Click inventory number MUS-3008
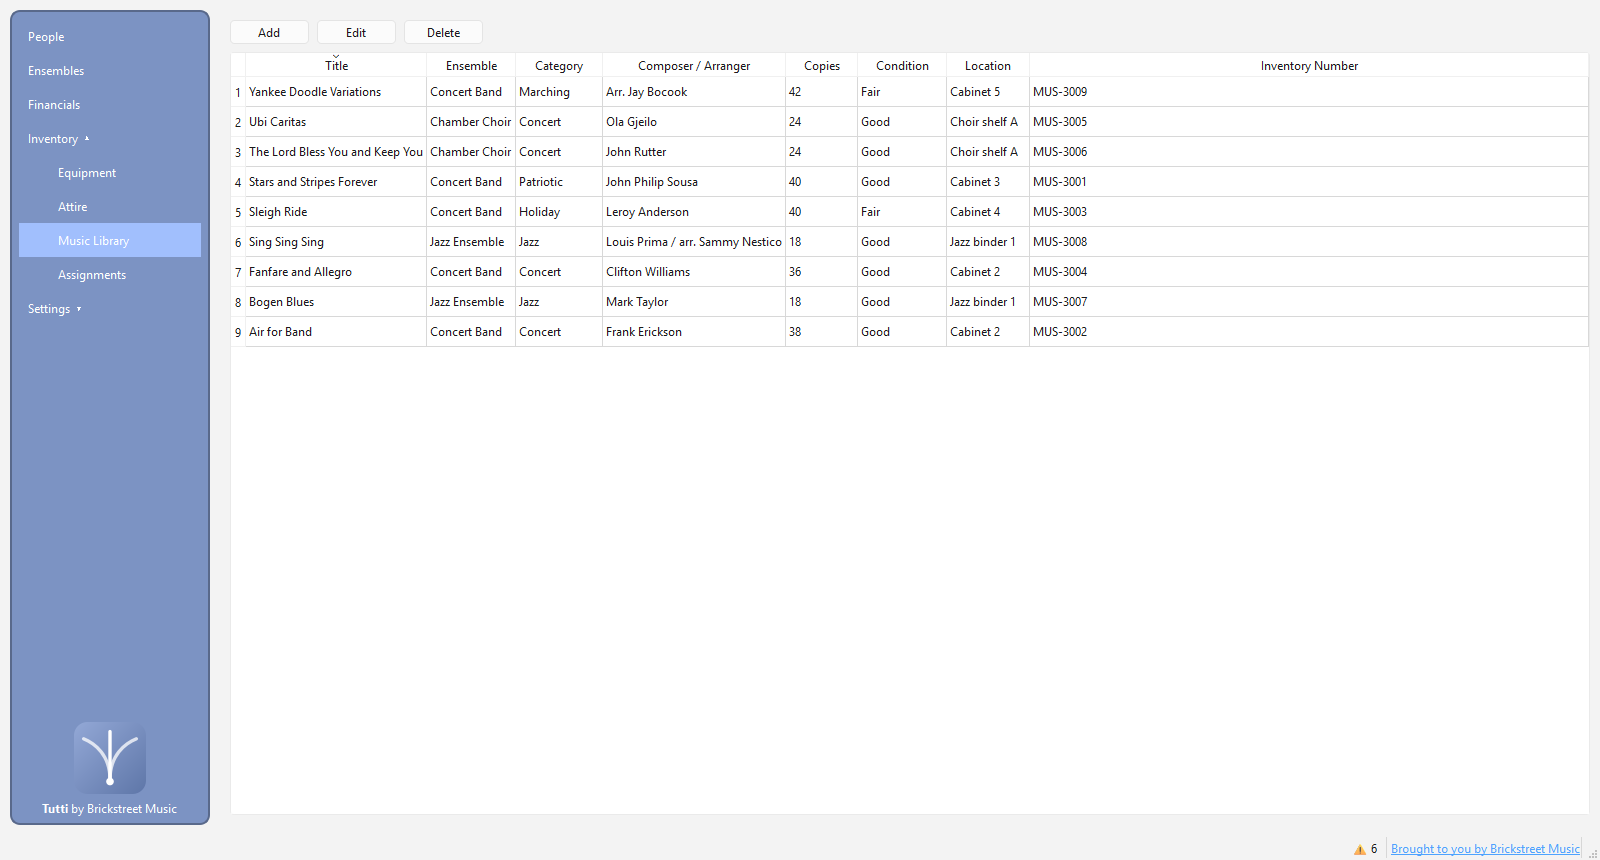 click(x=1309, y=242)
